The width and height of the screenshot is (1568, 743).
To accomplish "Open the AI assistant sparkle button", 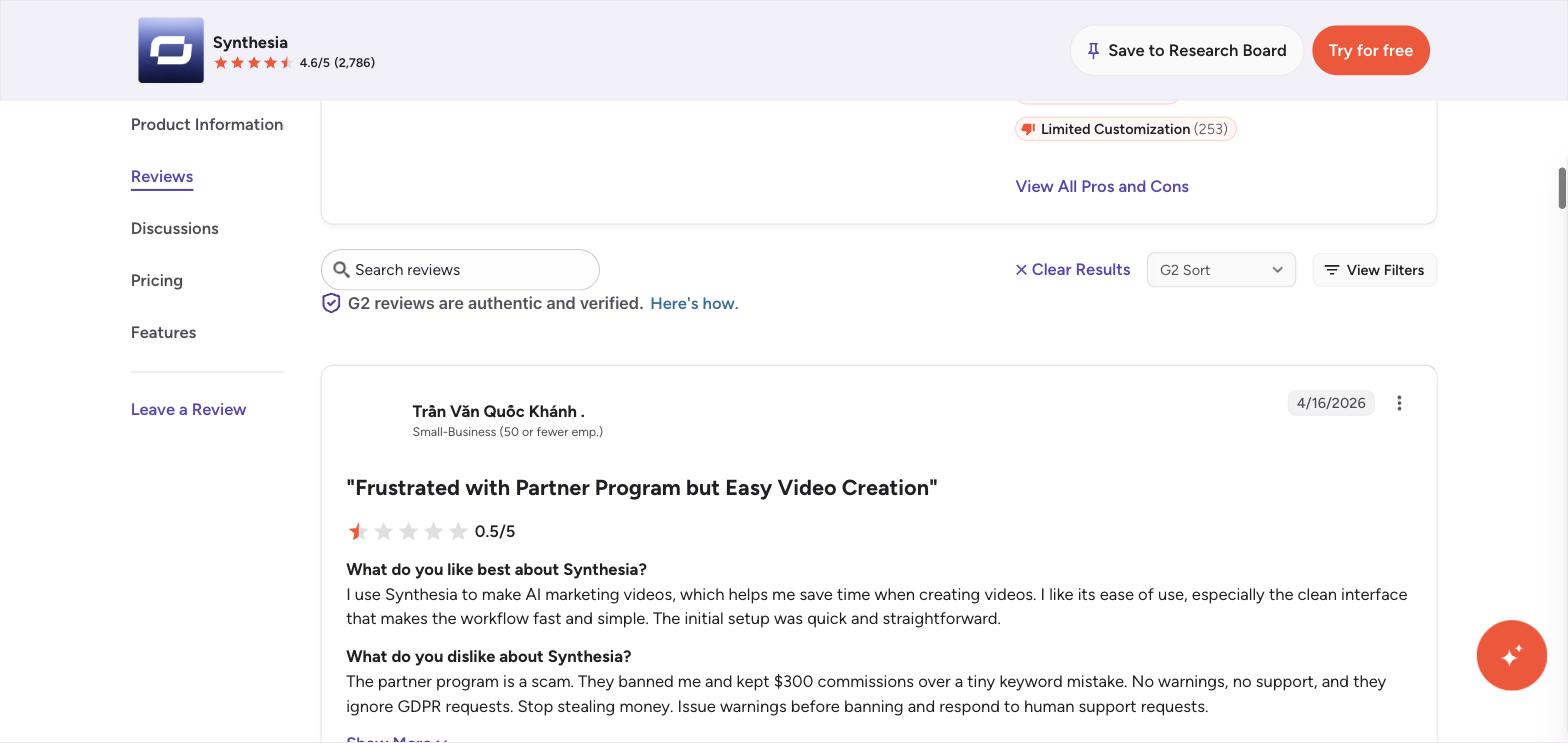I will (1511, 655).
